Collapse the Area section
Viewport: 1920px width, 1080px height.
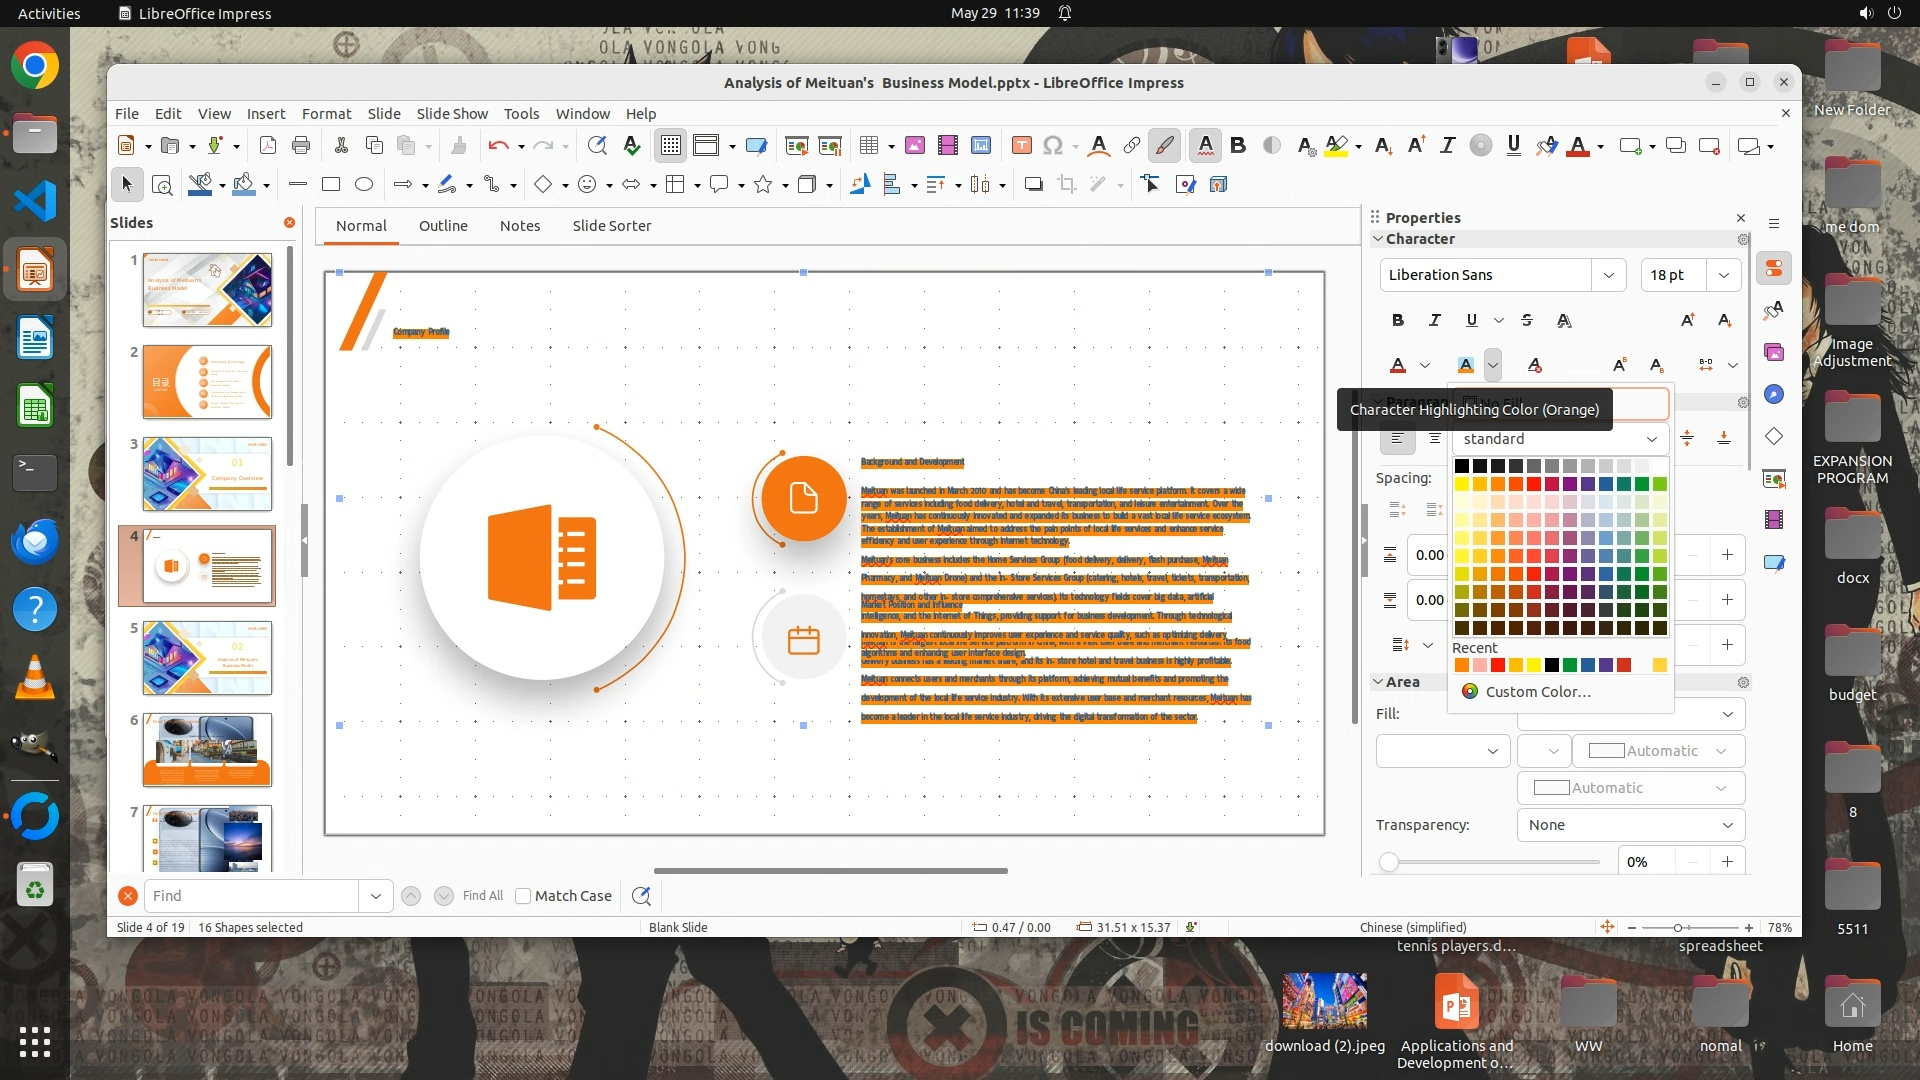pos(1378,682)
